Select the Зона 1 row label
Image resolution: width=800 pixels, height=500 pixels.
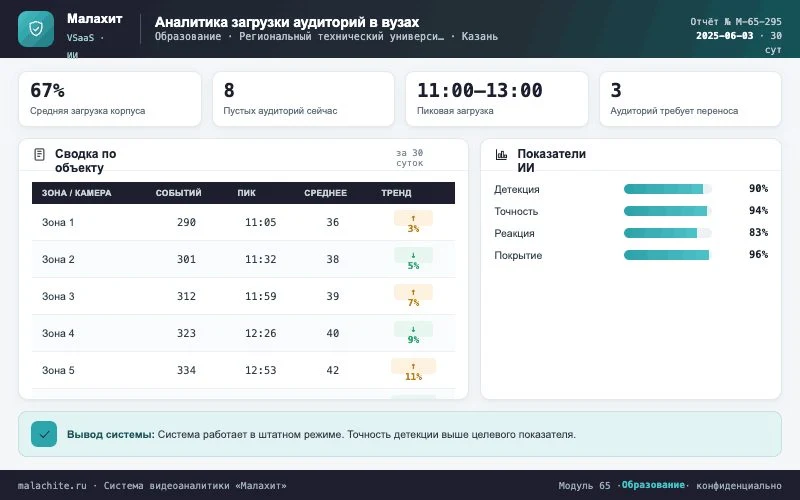click(58, 222)
